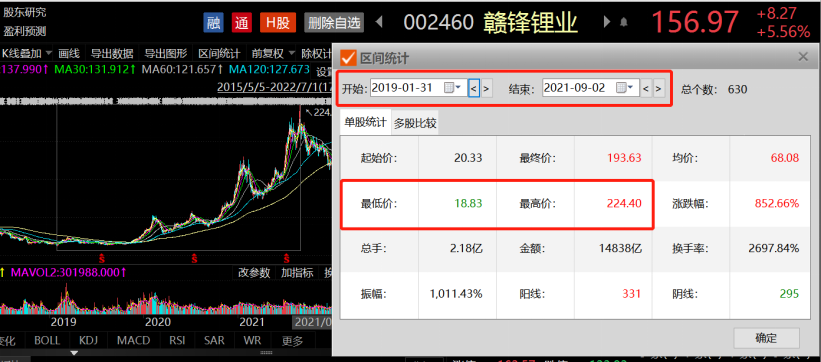The height and width of the screenshot is (362, 821).
Task: Click the 换手率 value 2697.84%
Action: [x=774, y=248]
